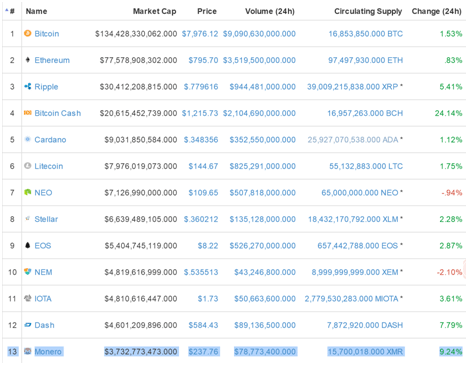Screen dimensions: 468x365
Task: Open the Stellar coin link
Action: tap(46, 219)
